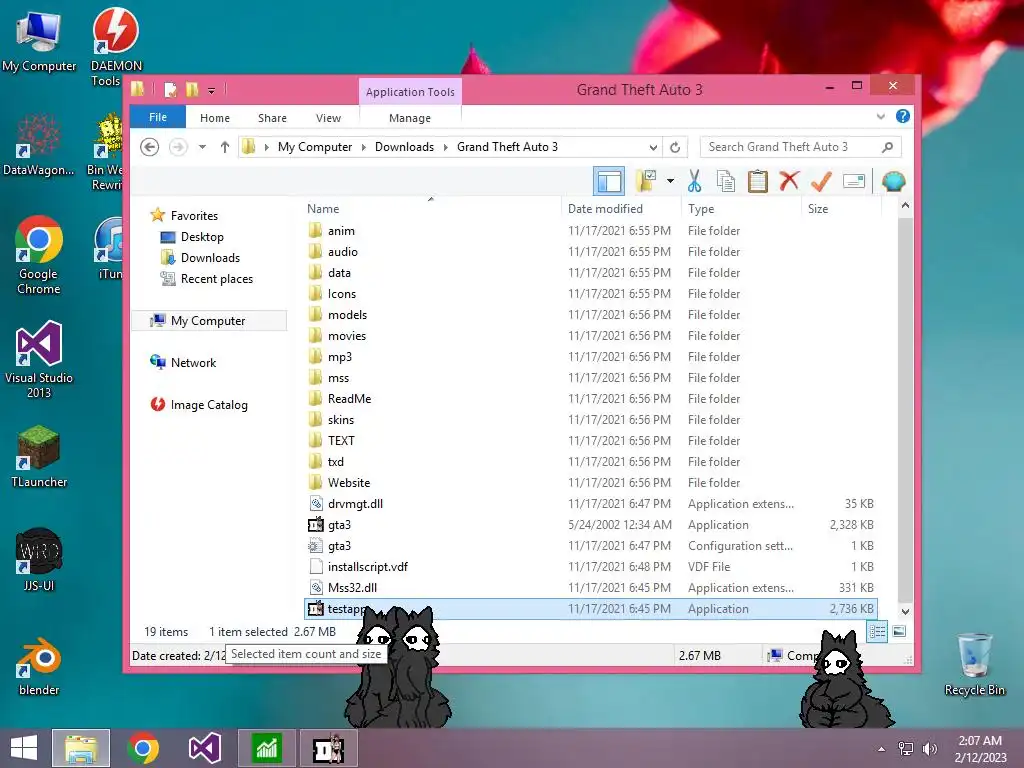
Task: Expand arrow after My Computer breadcrumb
Action: click(x=364, y=147)
